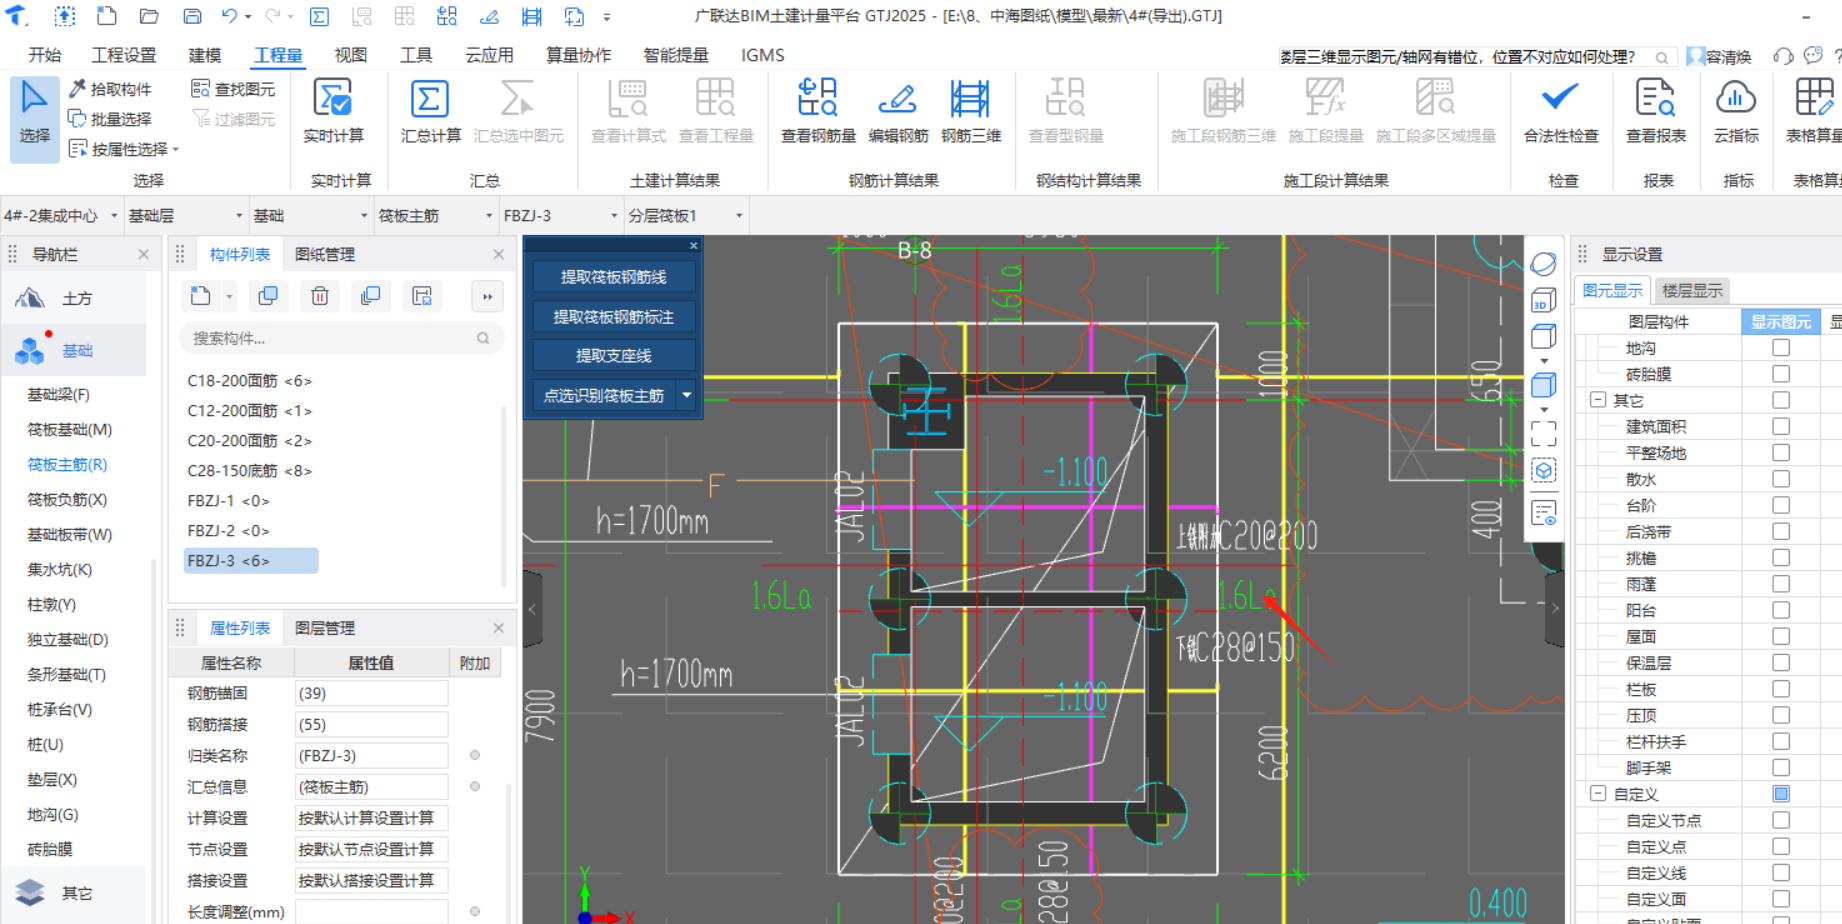Click 查看钢筋量 icon
The width and height of the screenshot is (1842, 924).
[818, 100]
